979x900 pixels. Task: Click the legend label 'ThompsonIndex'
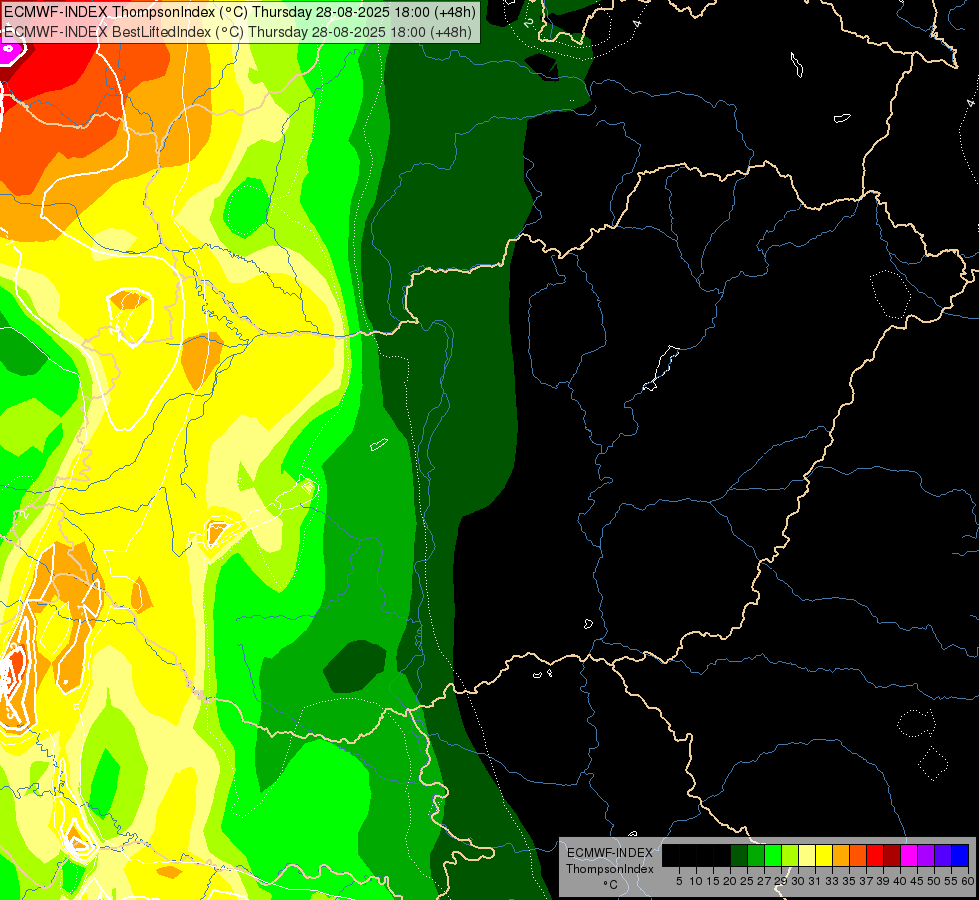click(610, 869)
